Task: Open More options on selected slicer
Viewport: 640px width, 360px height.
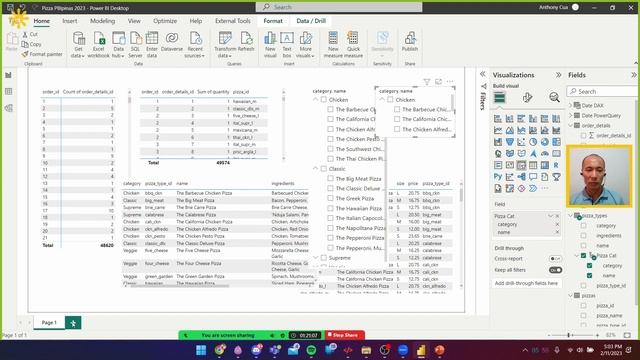Action: [450, 82]
